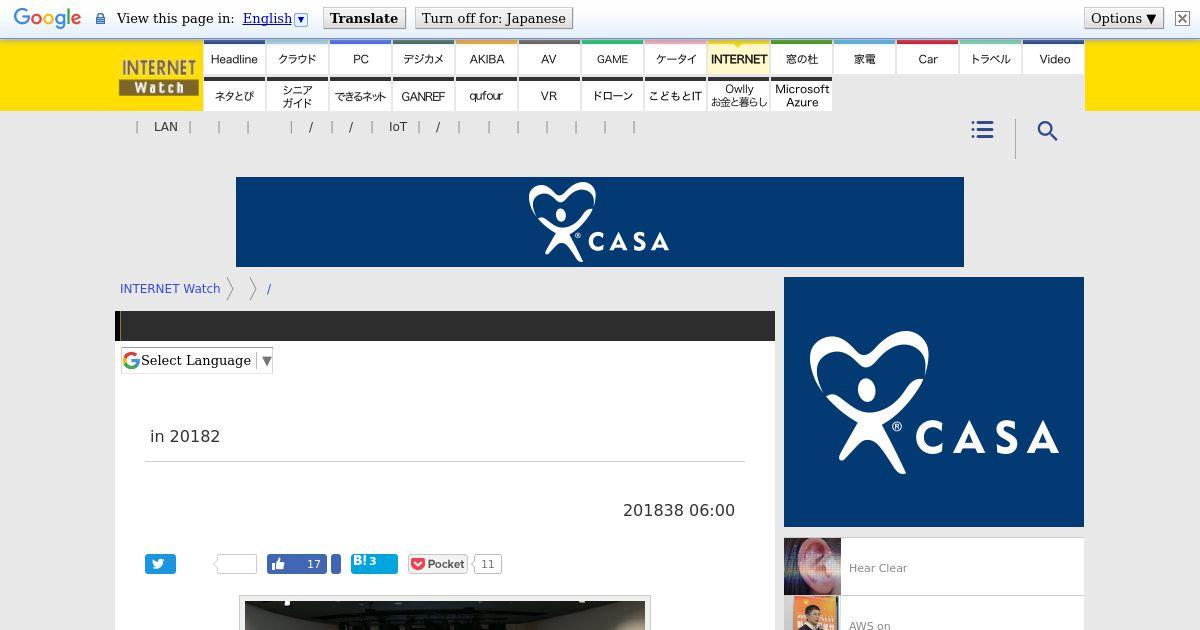Go to the AKIBA tab
Viewport: 1200px width, 630px height.
click(486, 58)
